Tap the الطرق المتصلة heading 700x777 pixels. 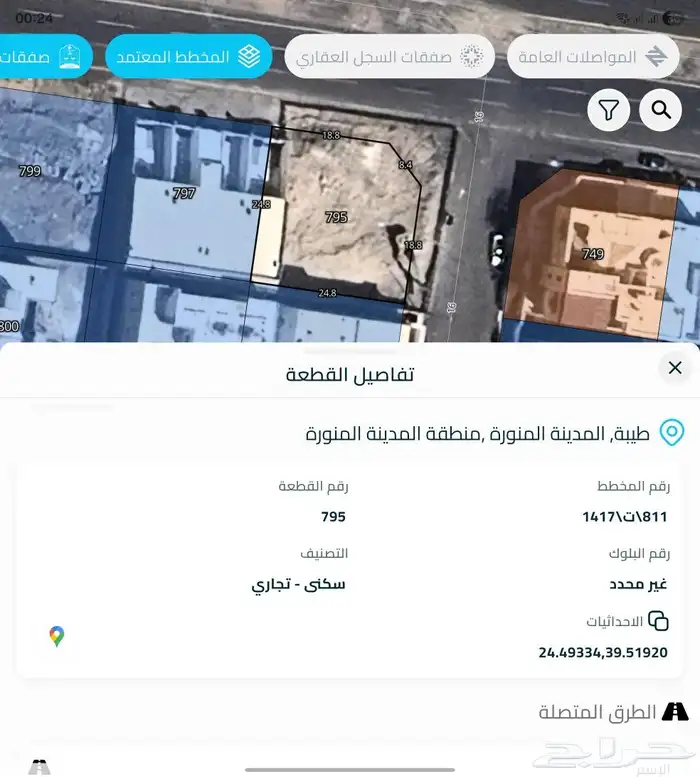click(x=597, y=712)
